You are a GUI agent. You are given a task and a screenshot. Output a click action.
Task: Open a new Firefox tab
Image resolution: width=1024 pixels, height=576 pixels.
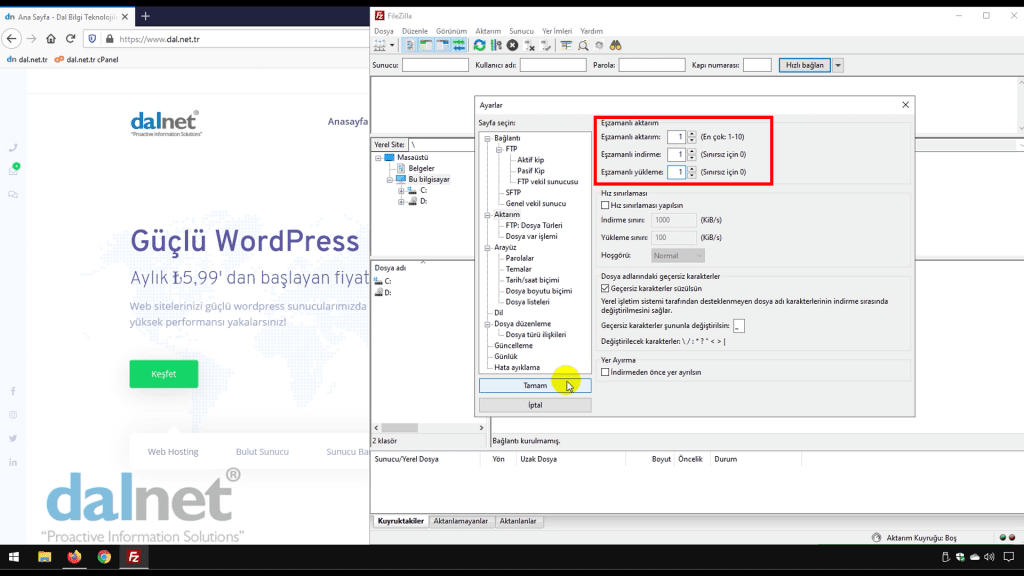click(x=146, y=16)
